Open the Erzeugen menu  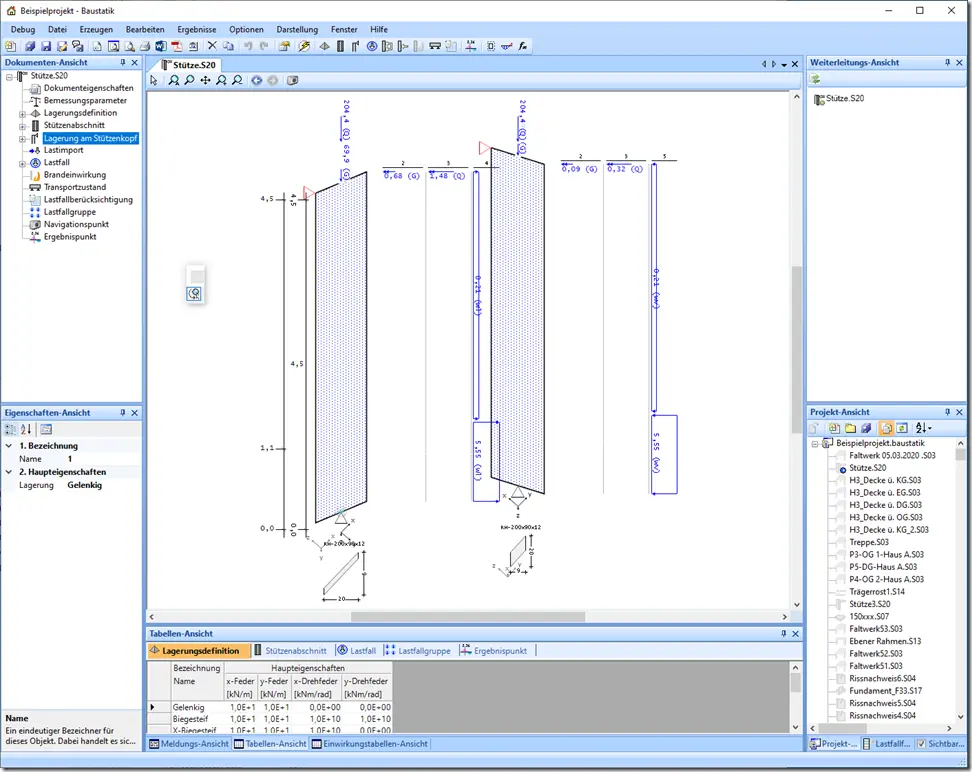pos(96,29)
